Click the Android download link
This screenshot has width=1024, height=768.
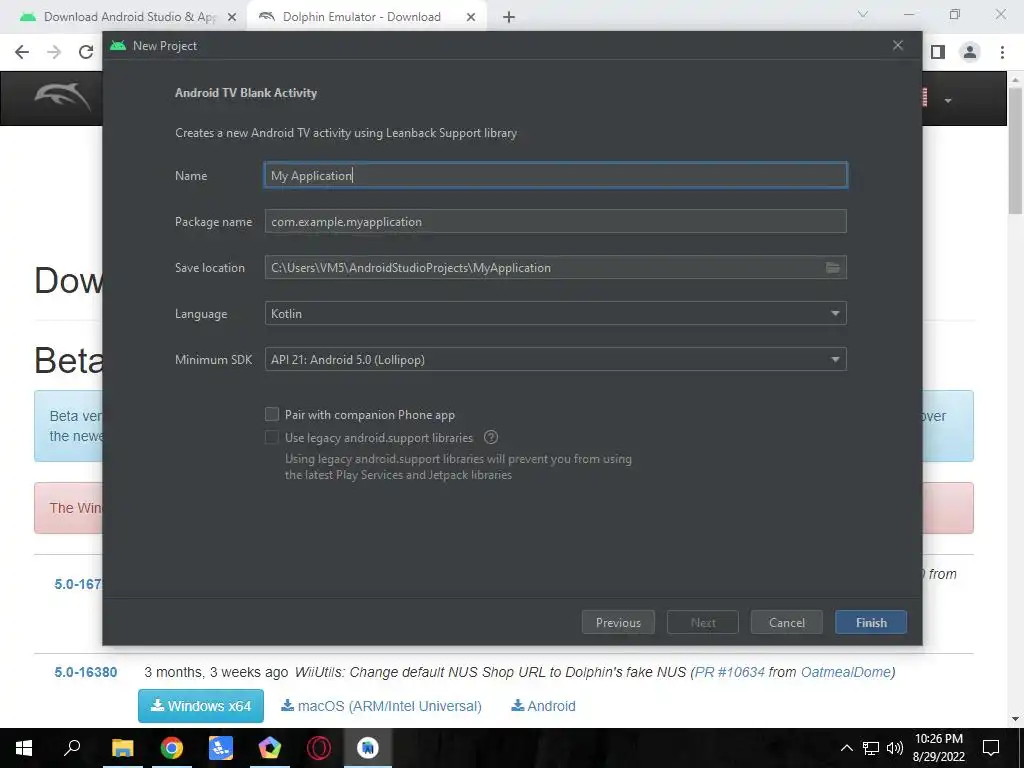tap(543, 706)
